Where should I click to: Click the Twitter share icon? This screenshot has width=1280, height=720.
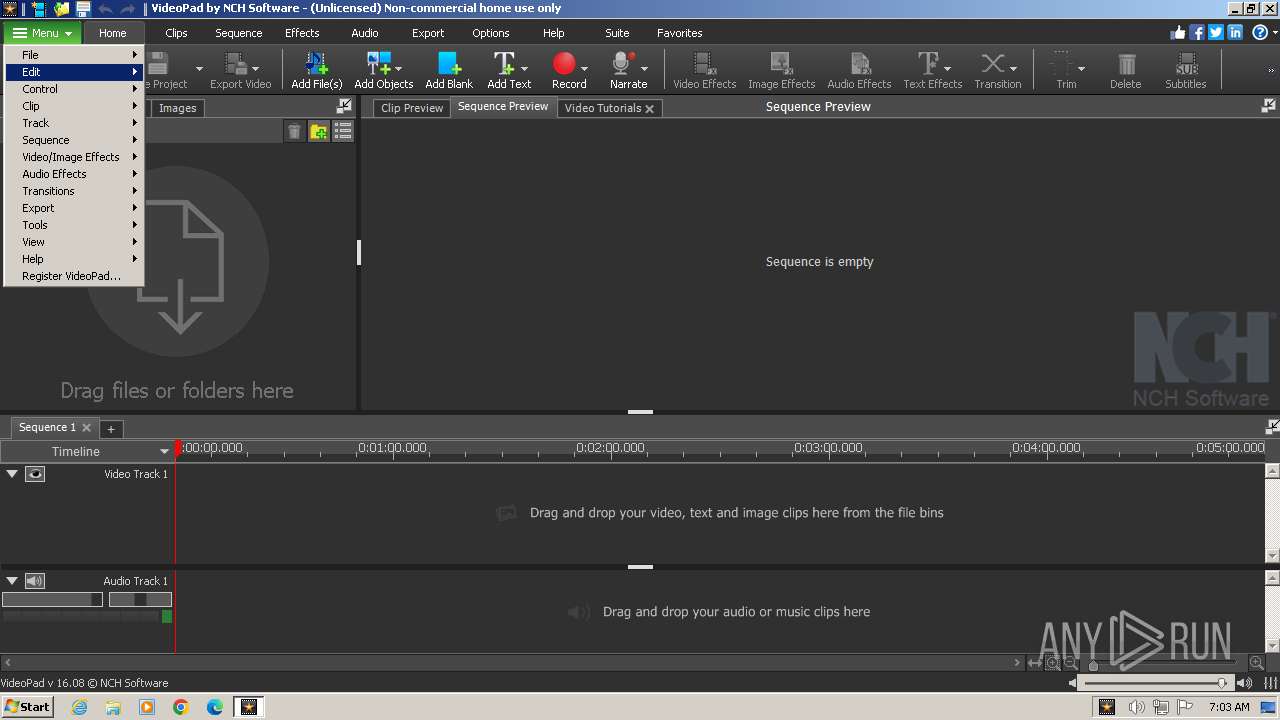(1216, 32)
